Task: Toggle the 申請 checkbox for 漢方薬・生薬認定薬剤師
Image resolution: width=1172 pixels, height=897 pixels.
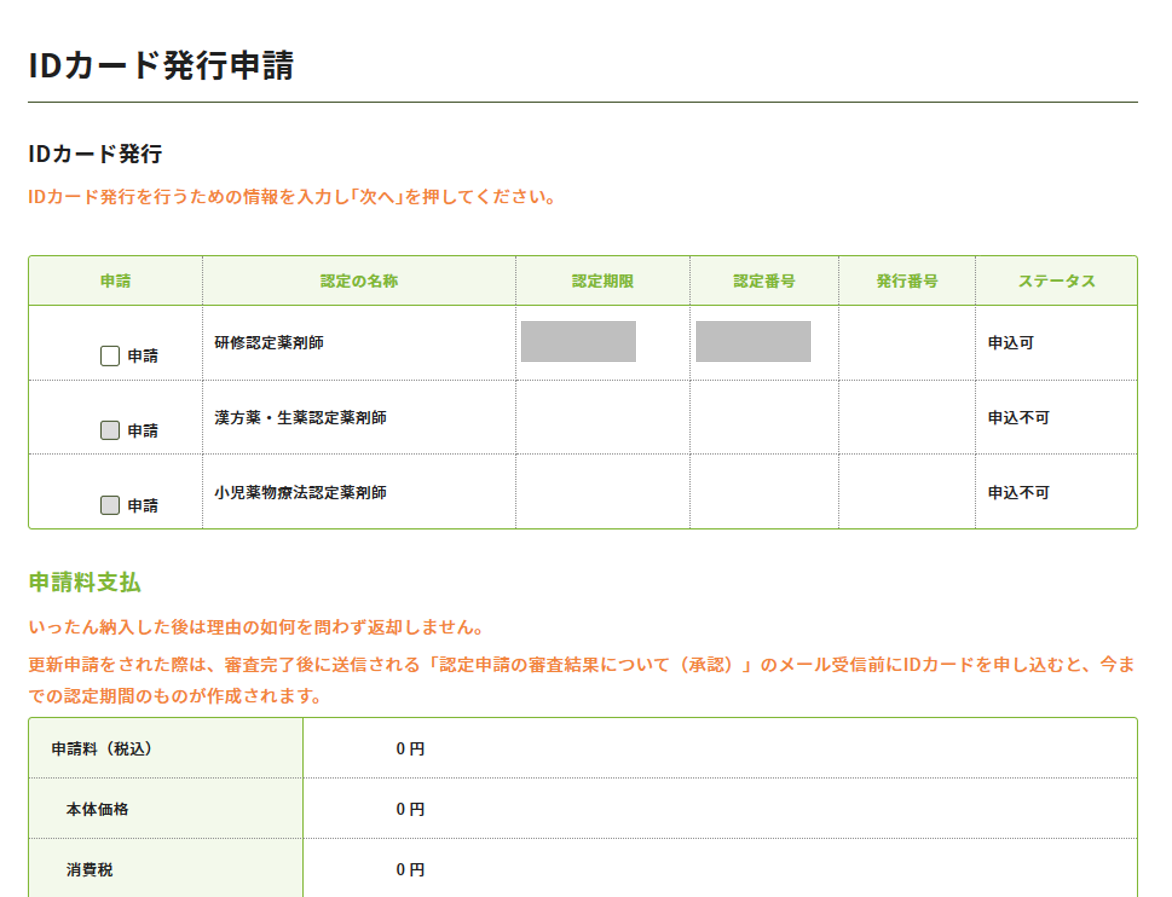Action: click(x=110, y=431)
